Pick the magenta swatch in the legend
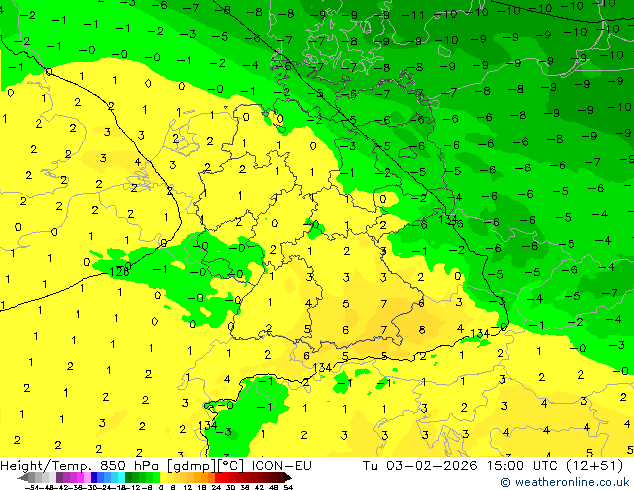Screen dimensions: 634x490 80,477
